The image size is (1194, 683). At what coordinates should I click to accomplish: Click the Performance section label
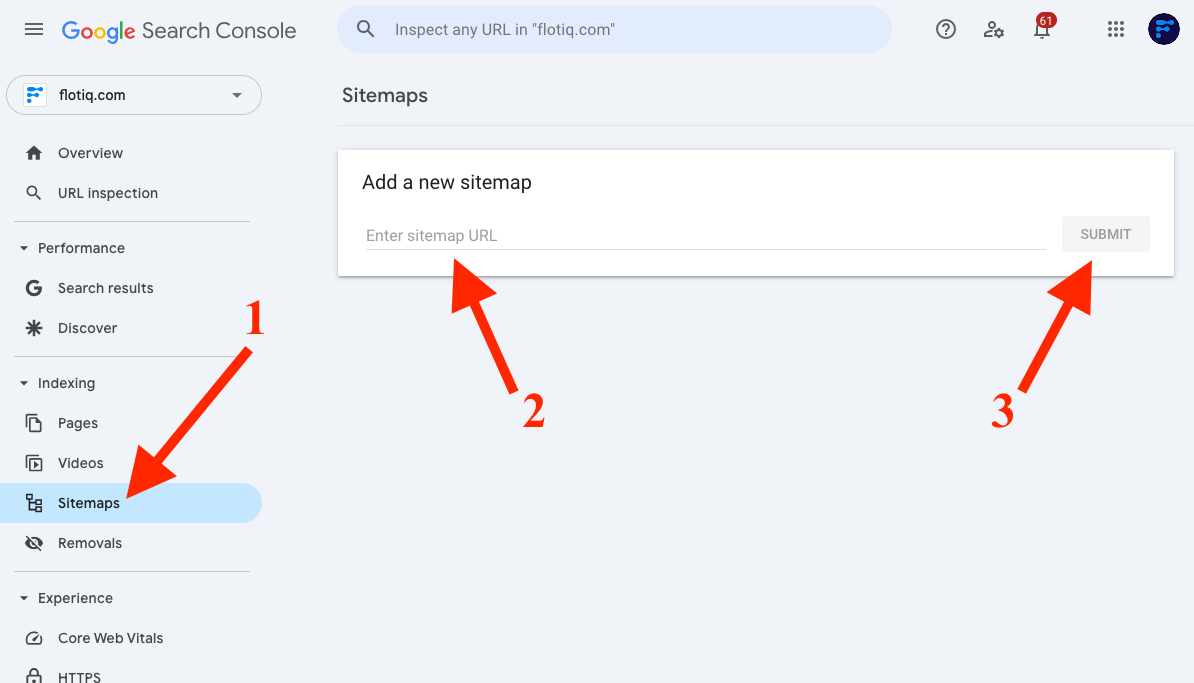click(x=81, y=248)
